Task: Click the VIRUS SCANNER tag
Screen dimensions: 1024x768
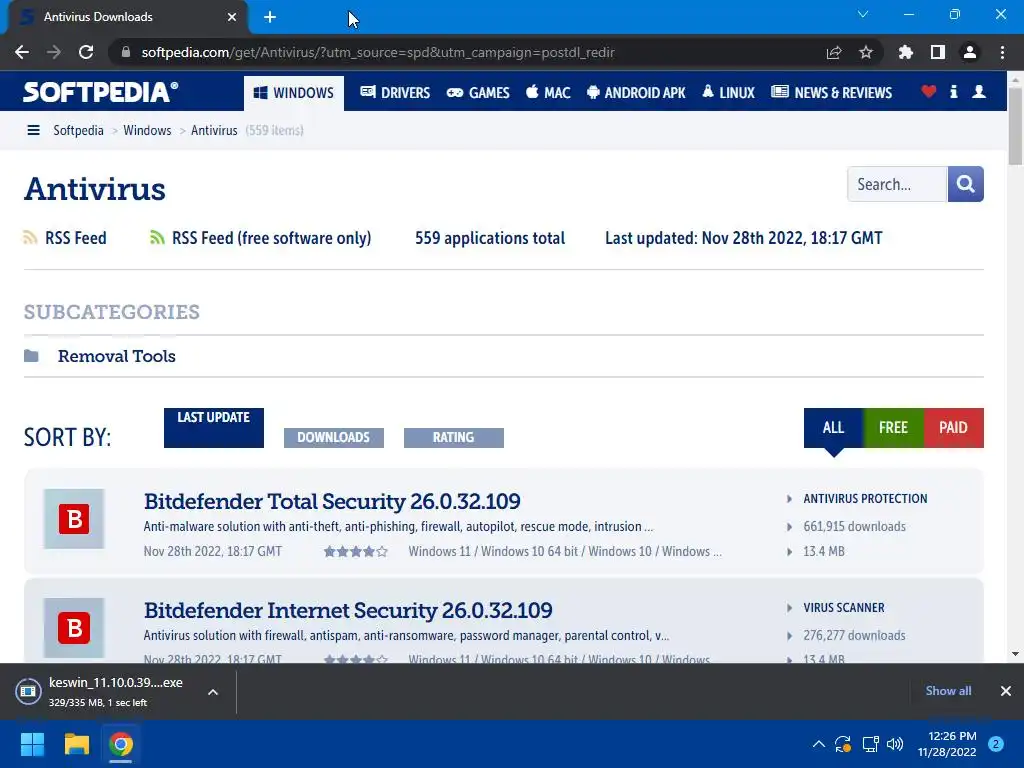Action: click(x=844, y=608)
